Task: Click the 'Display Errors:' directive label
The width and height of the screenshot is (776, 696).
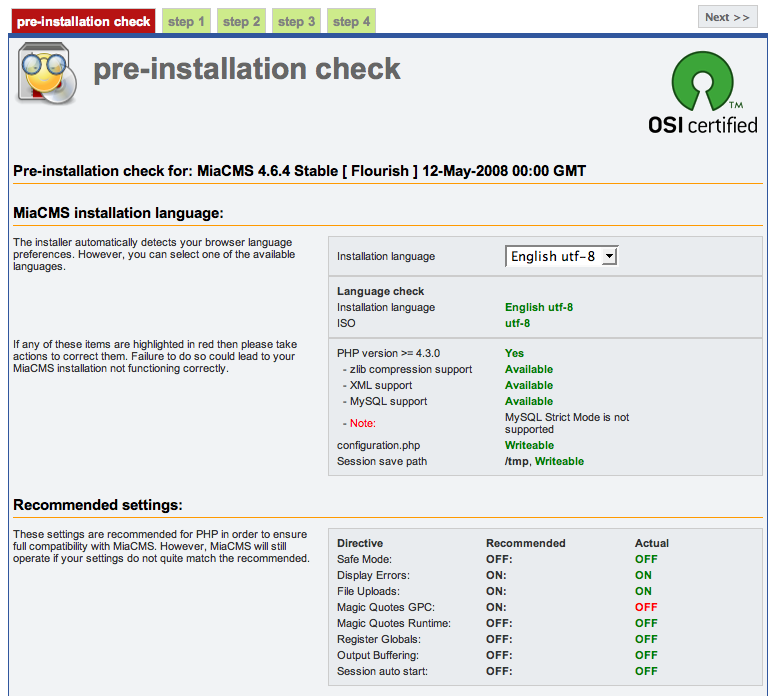Action: 373,575
